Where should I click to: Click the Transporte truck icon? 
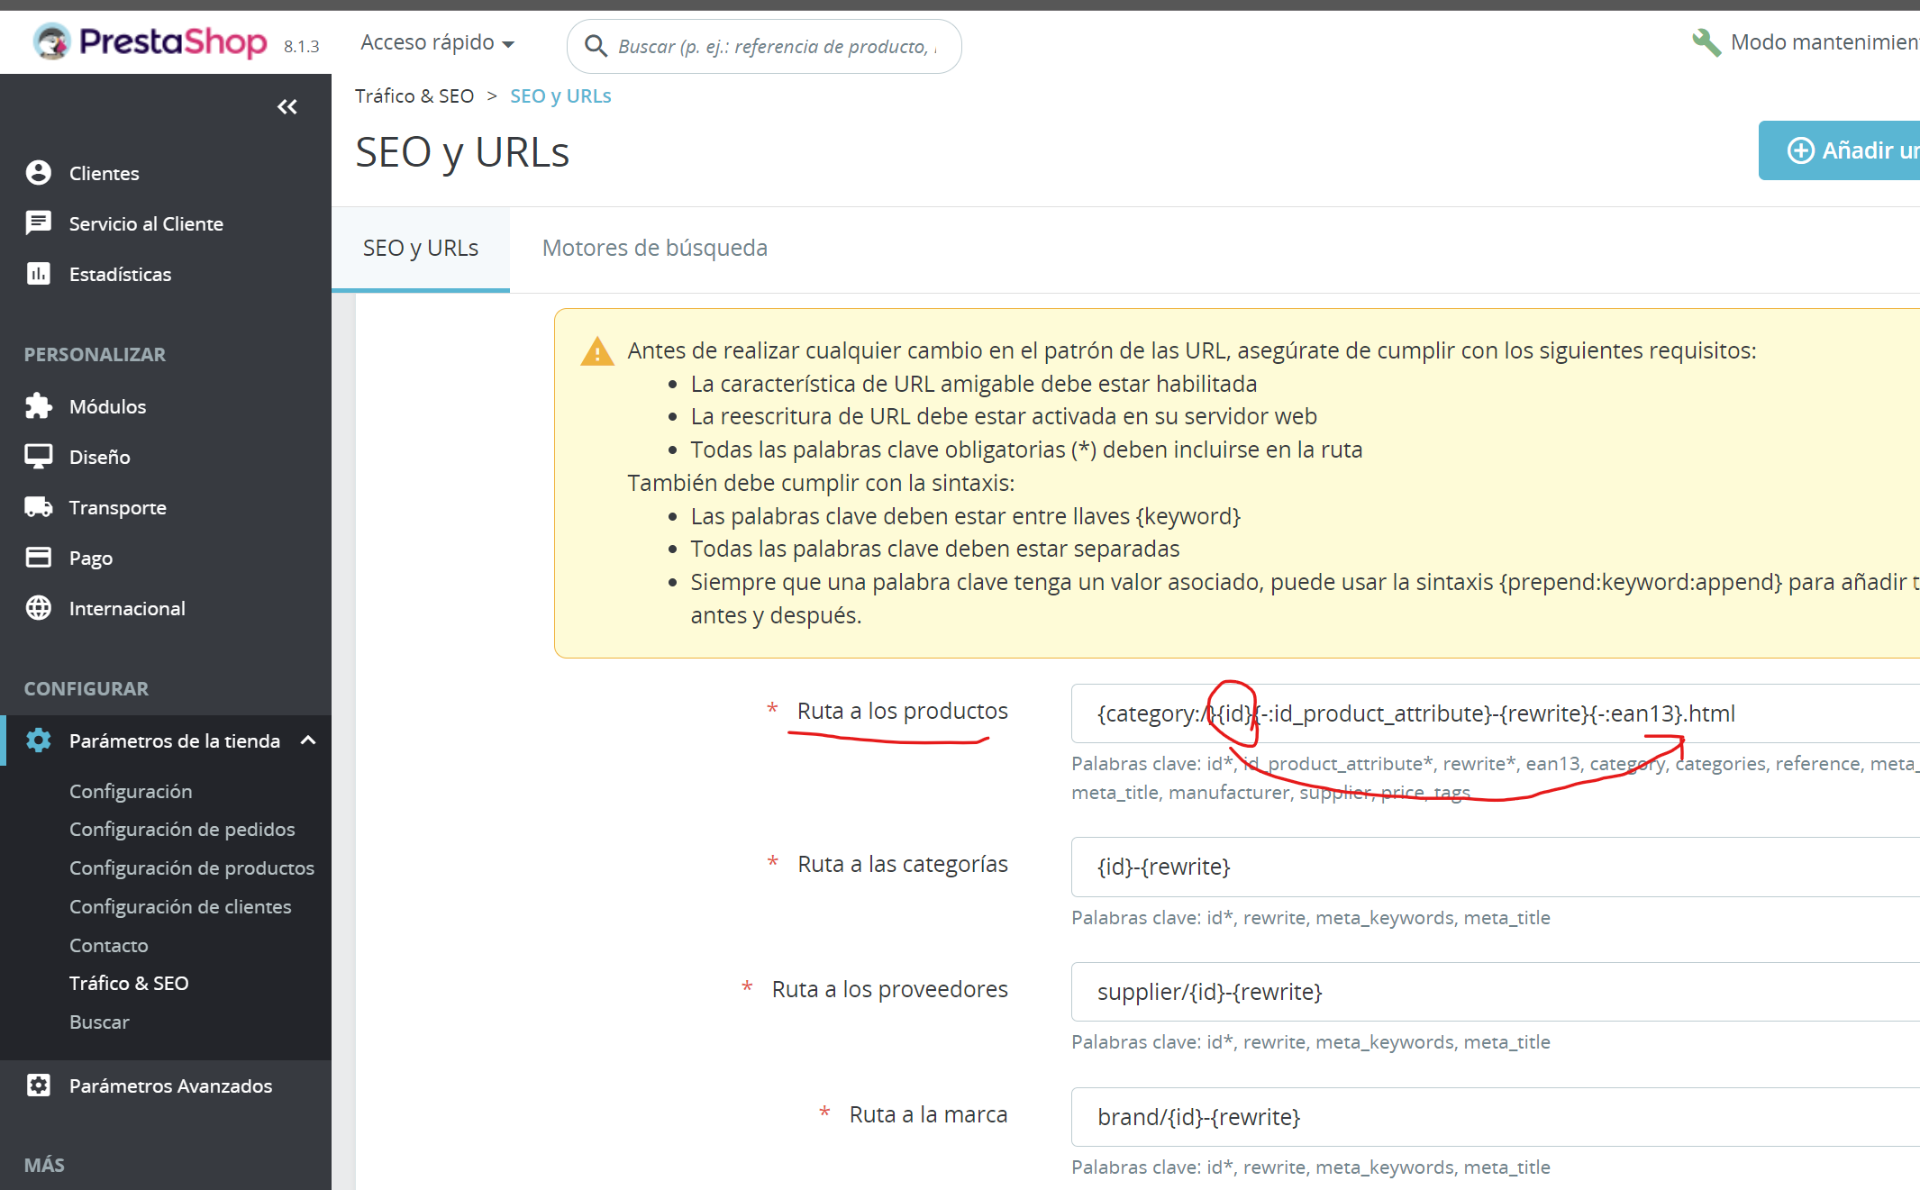click(38, 507)
